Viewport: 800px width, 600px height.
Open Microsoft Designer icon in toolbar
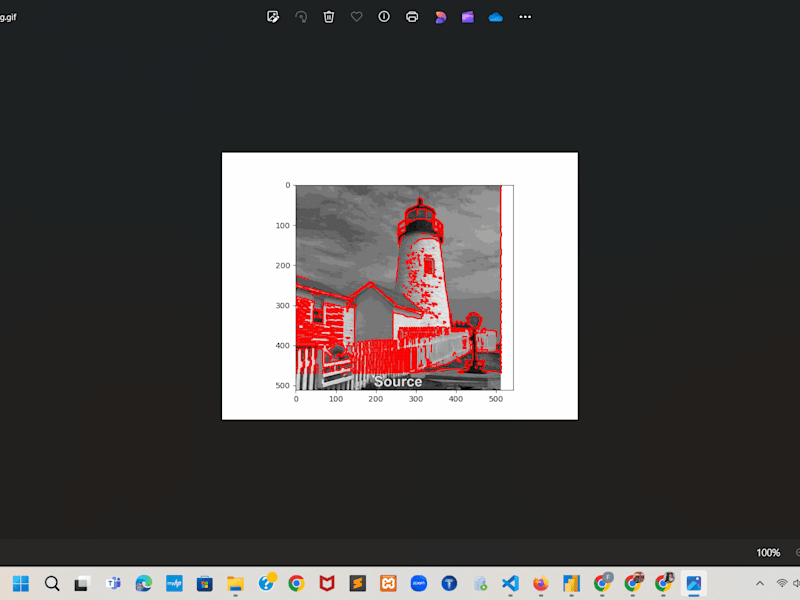pos(440,17)
